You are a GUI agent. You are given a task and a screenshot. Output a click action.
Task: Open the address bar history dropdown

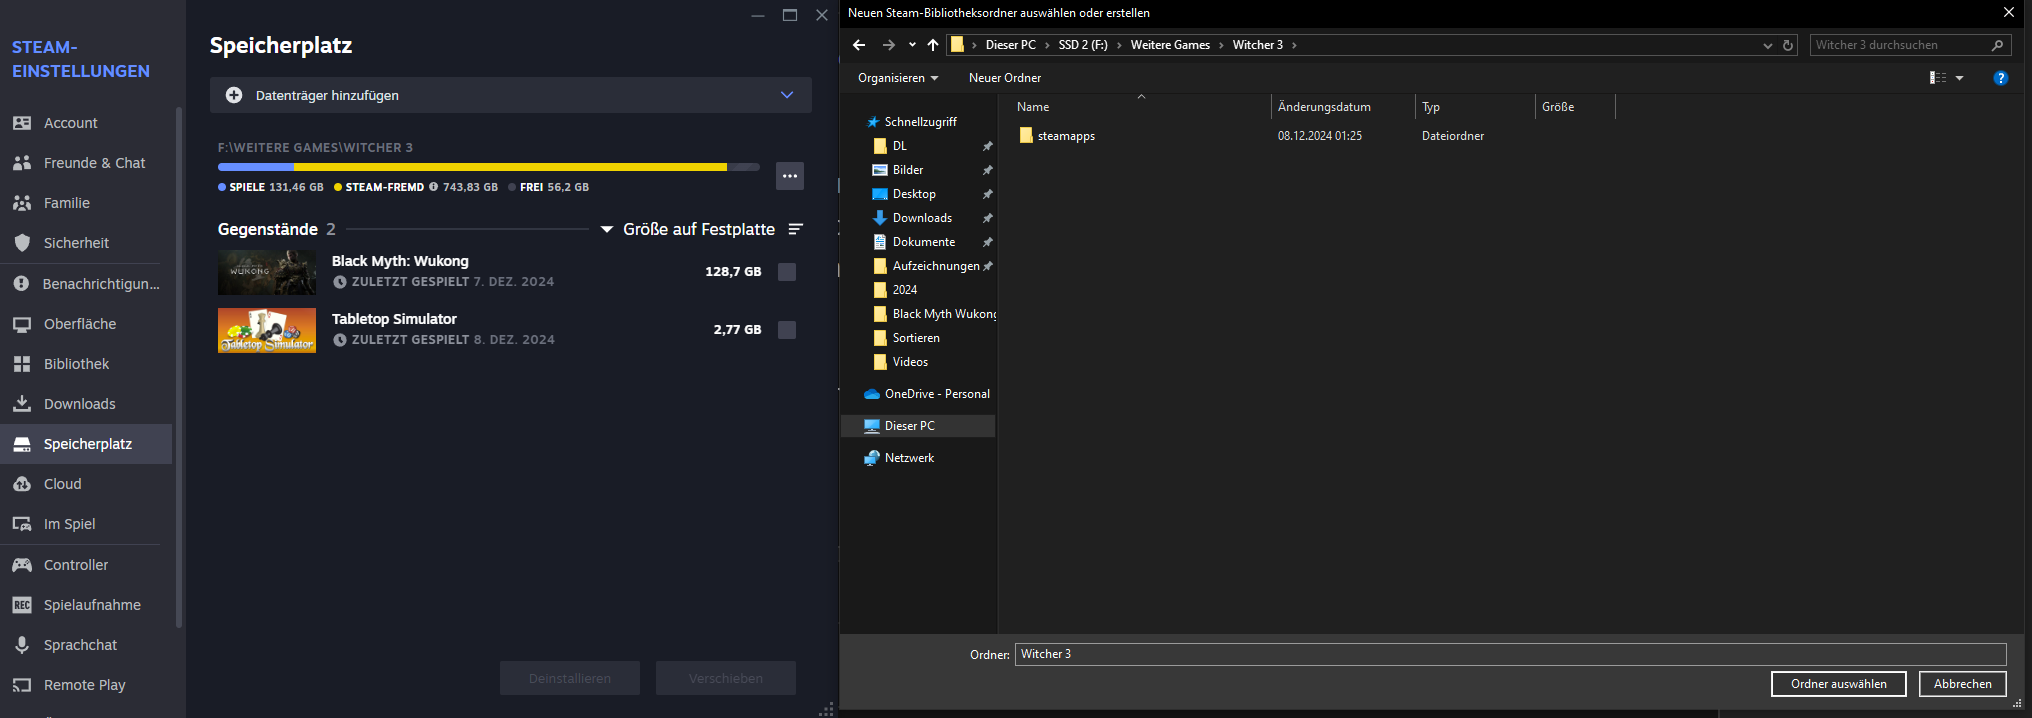(x=1768, y=45)
